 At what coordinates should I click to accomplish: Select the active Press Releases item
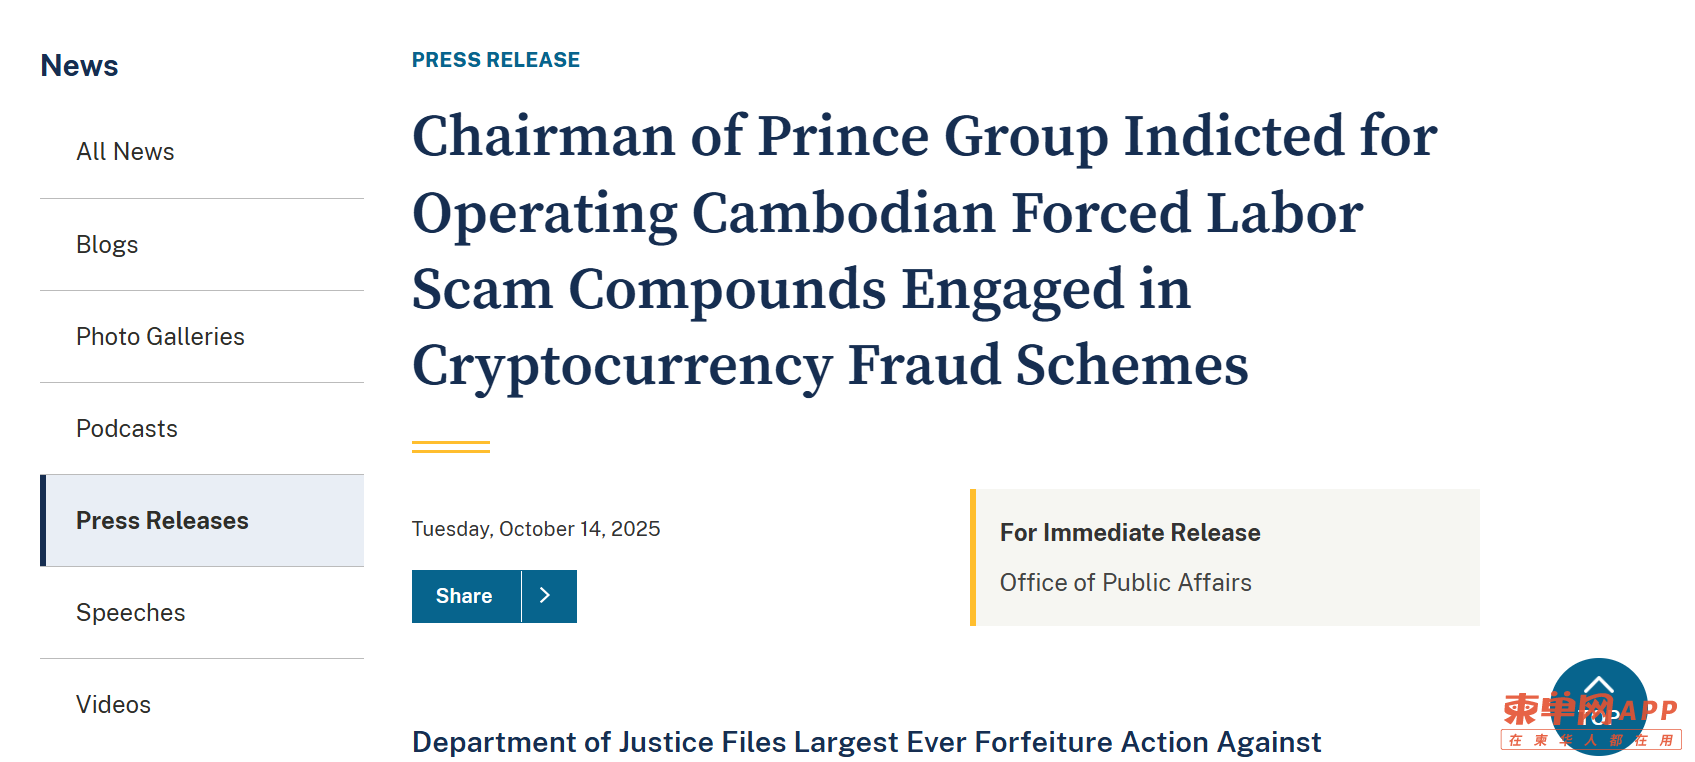click(x=162, y=521)
